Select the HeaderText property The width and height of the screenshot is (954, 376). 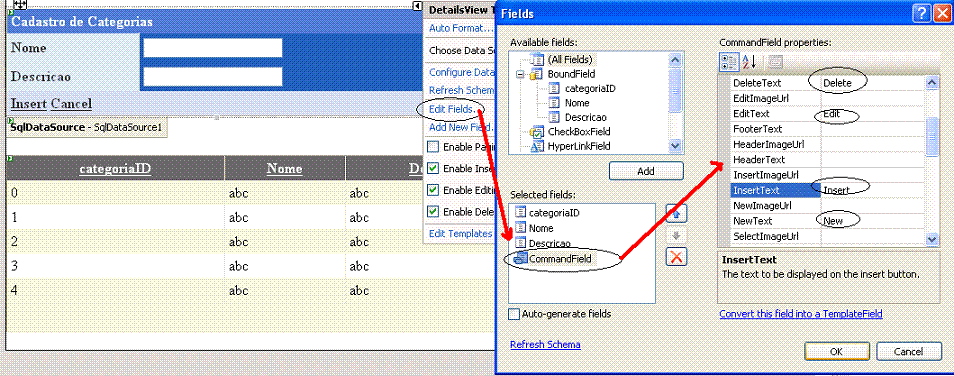[x=828, y=159]
